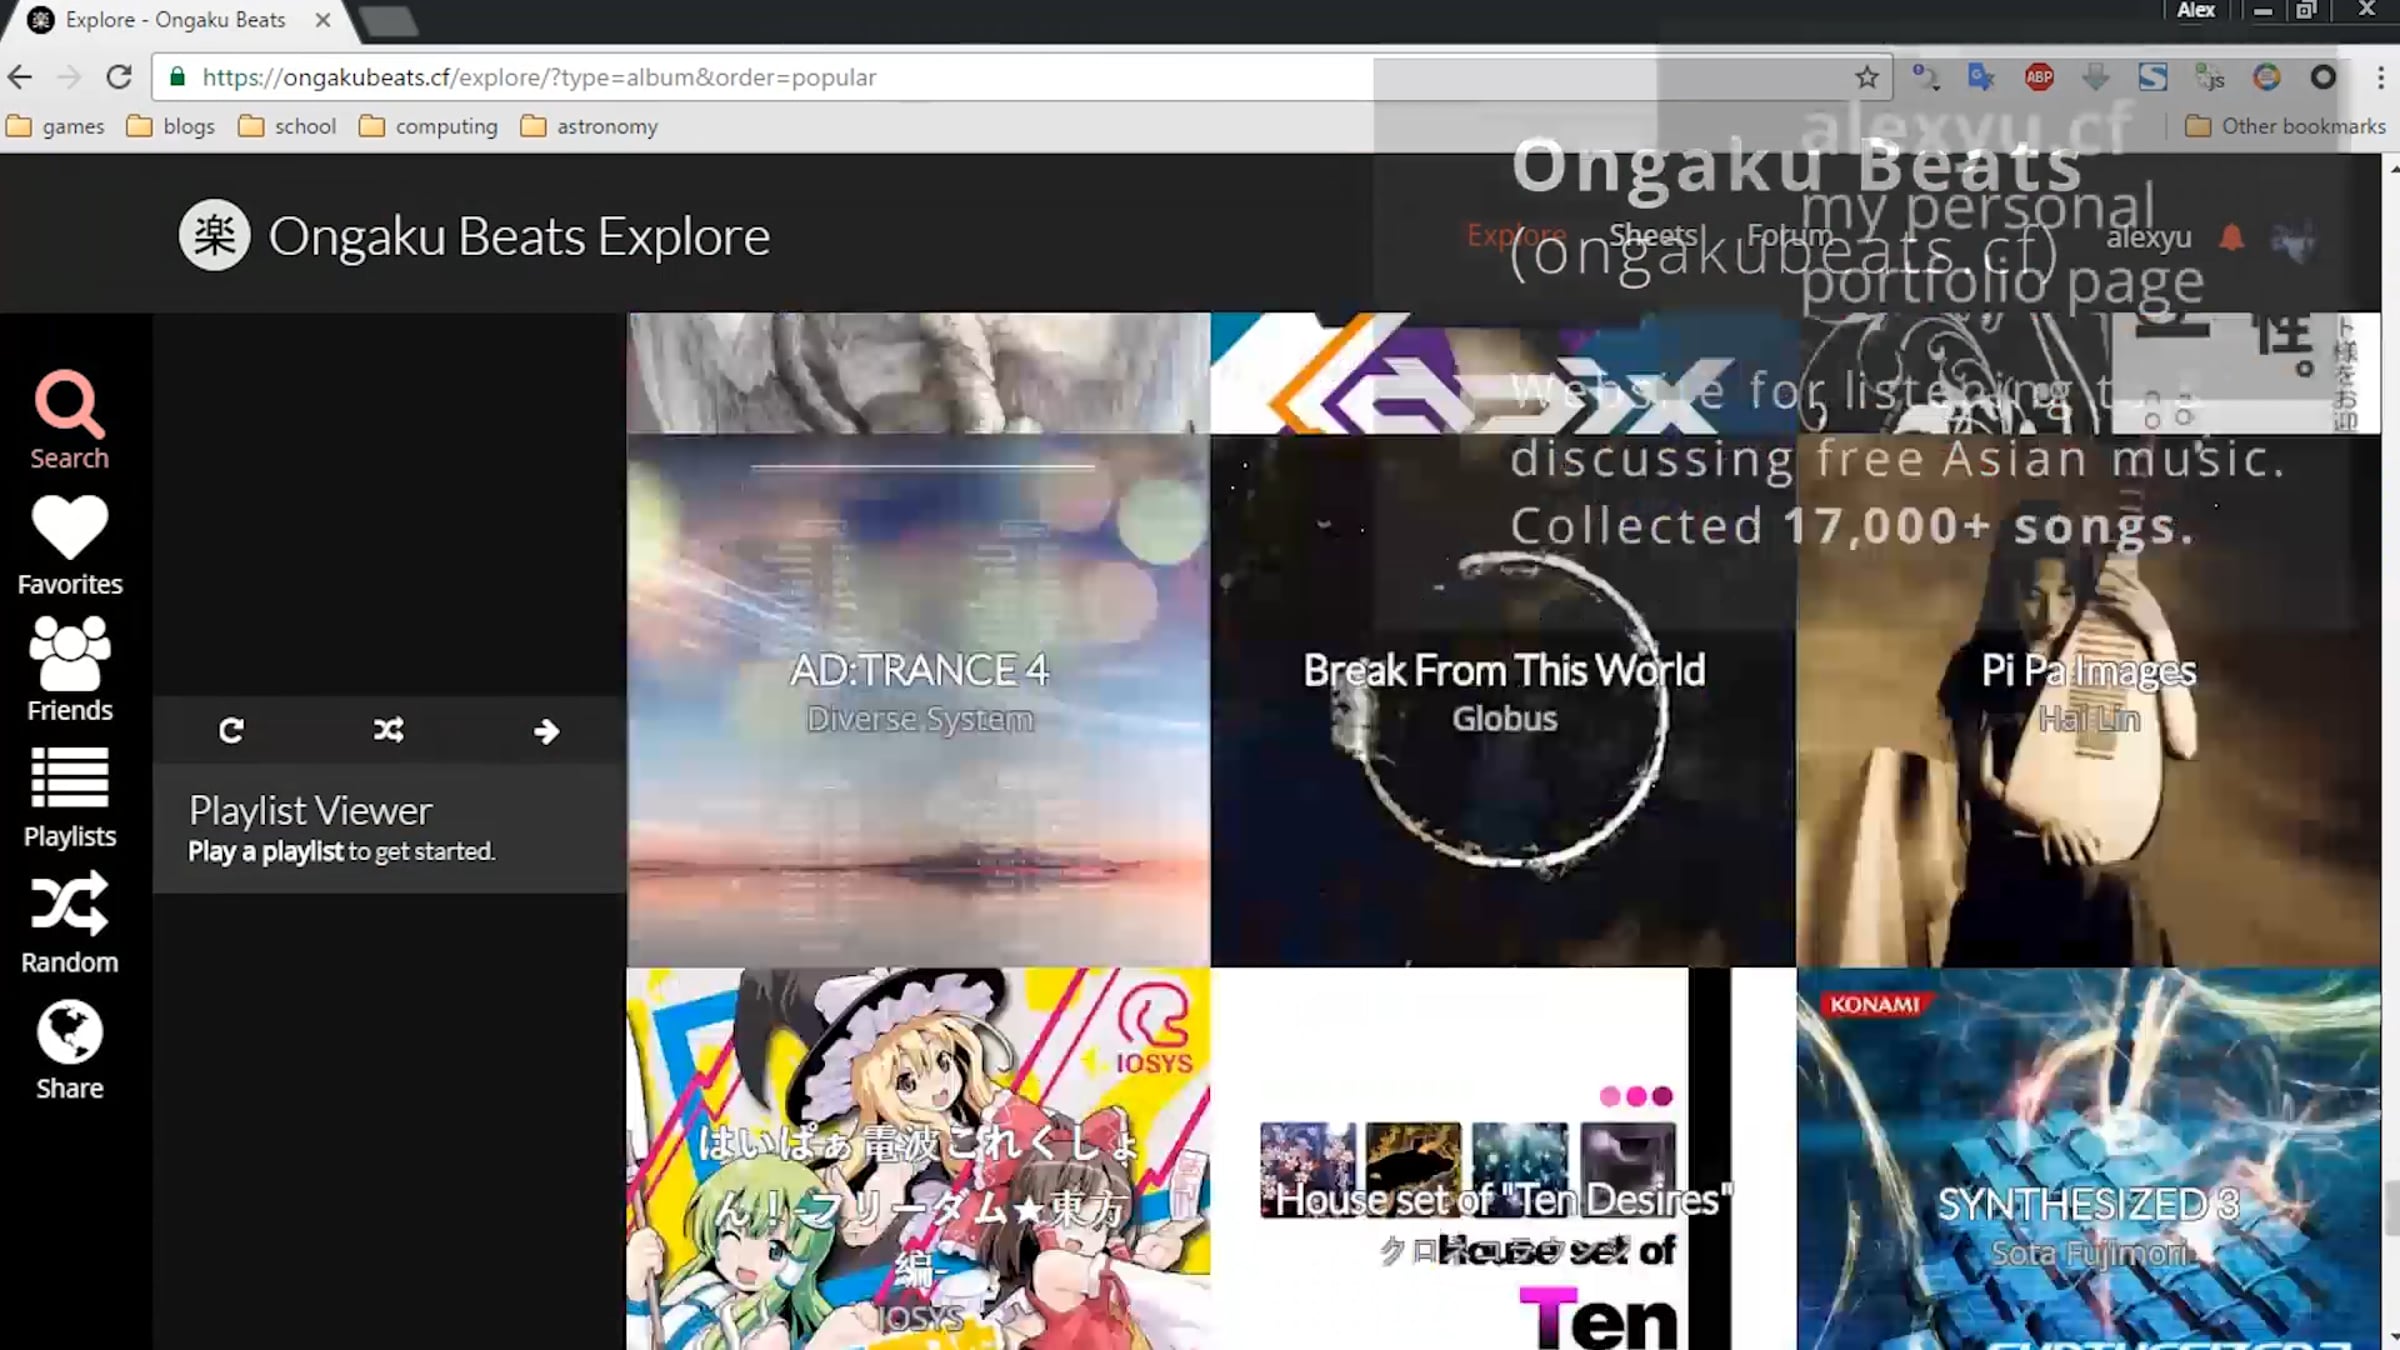
Task: Toggle repeat in the playlist viewer
Action: pos(231,731)
